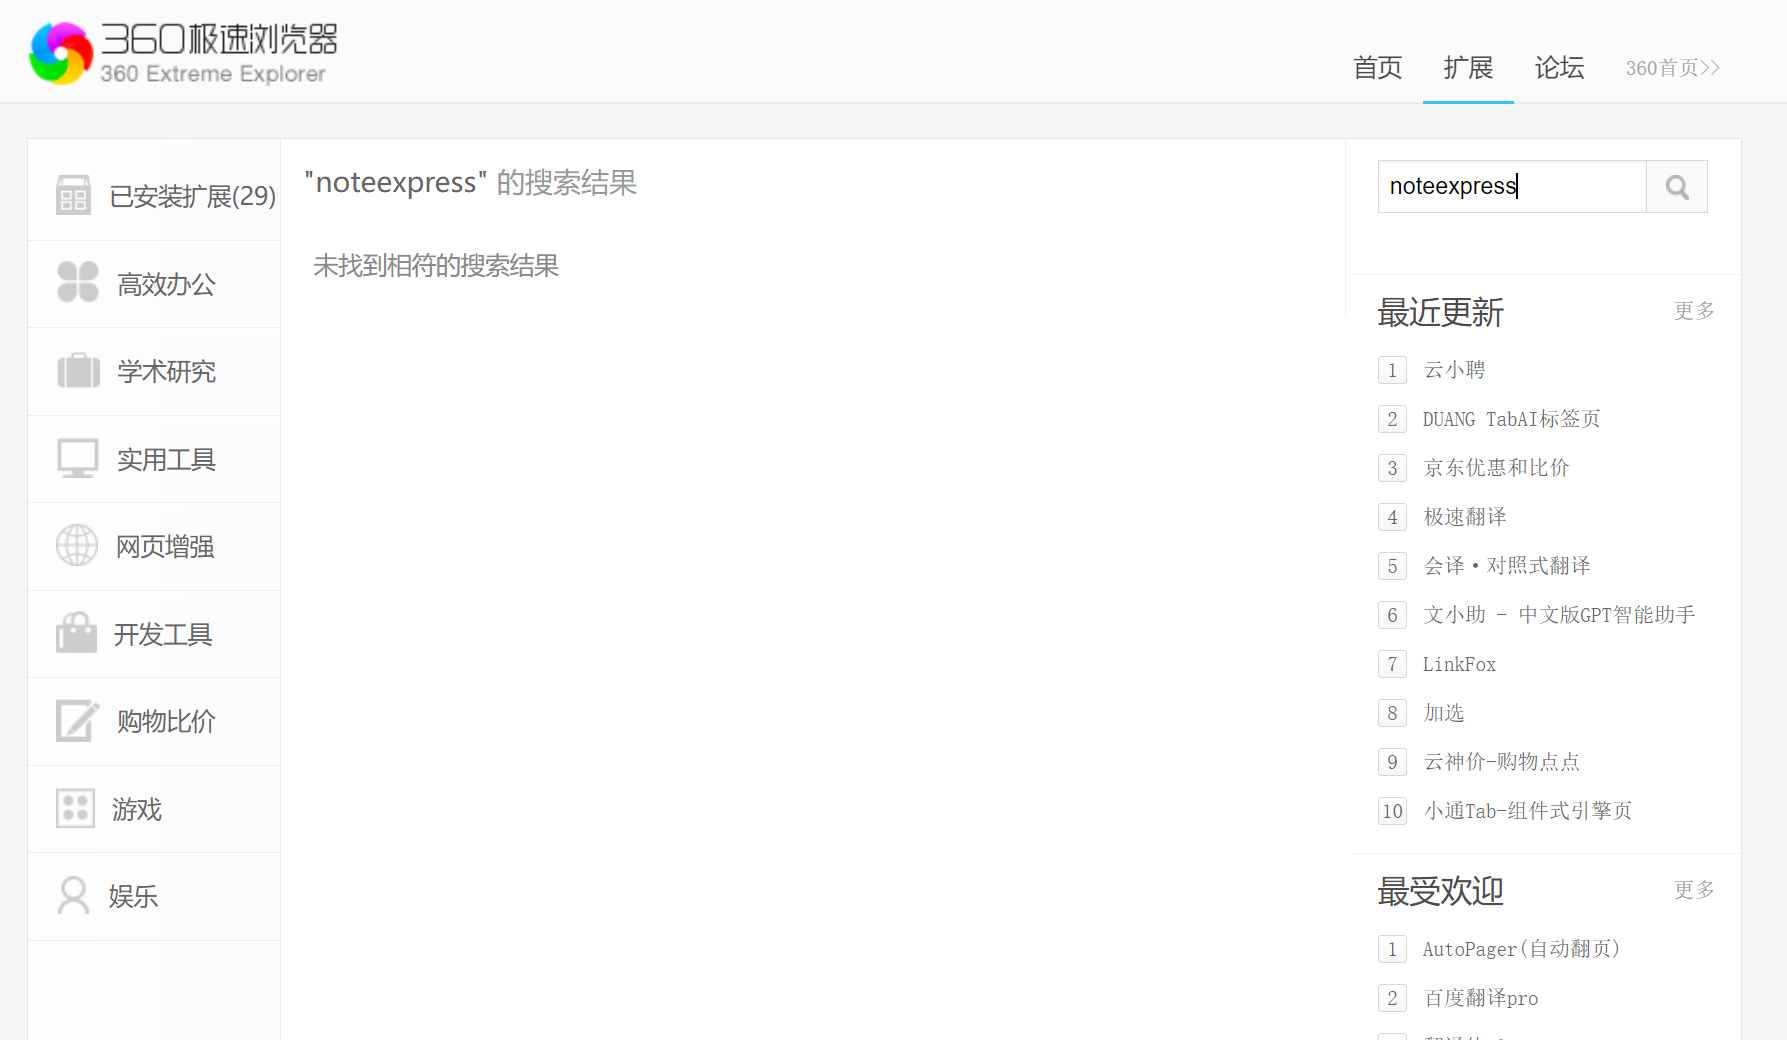
Task: Select the 购物比价 category
Action: 154,721
